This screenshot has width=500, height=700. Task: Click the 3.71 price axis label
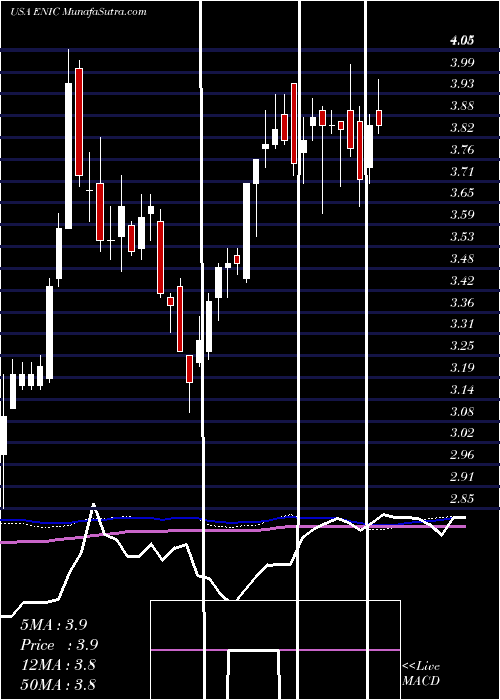point(462,171)
